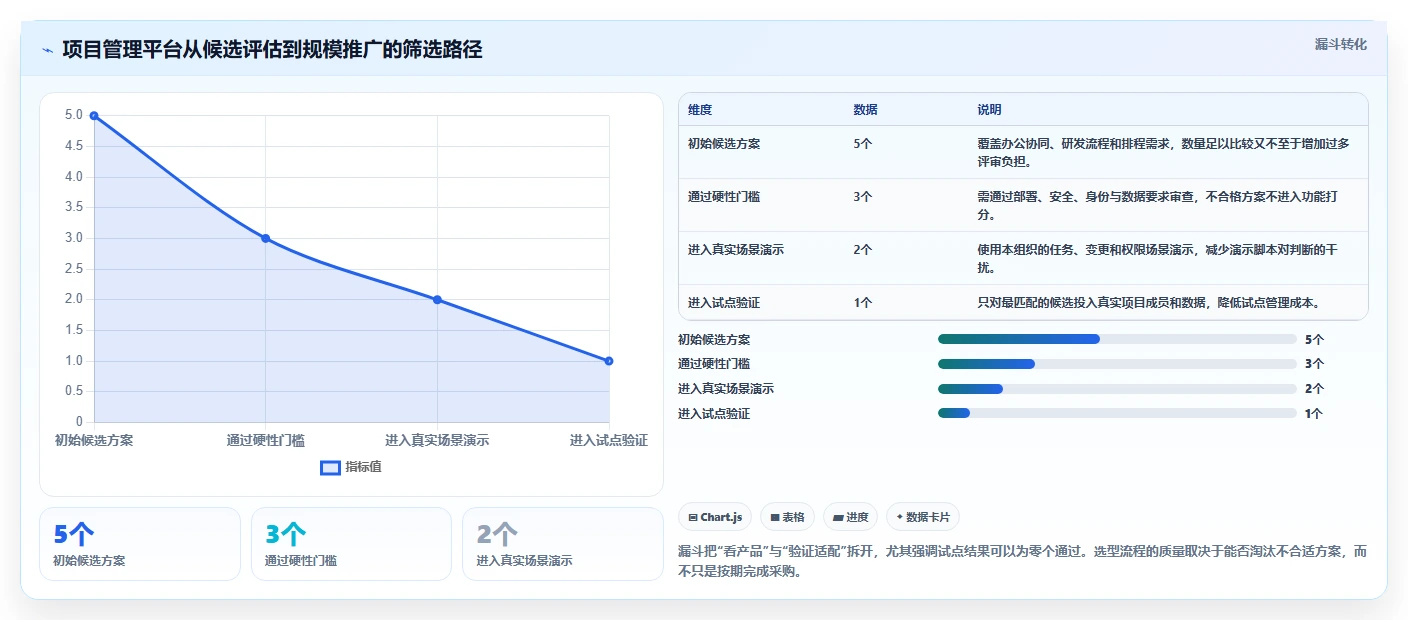Click the y-axis tick 2.5
The image size is (1408, 620).
(74, 269)
